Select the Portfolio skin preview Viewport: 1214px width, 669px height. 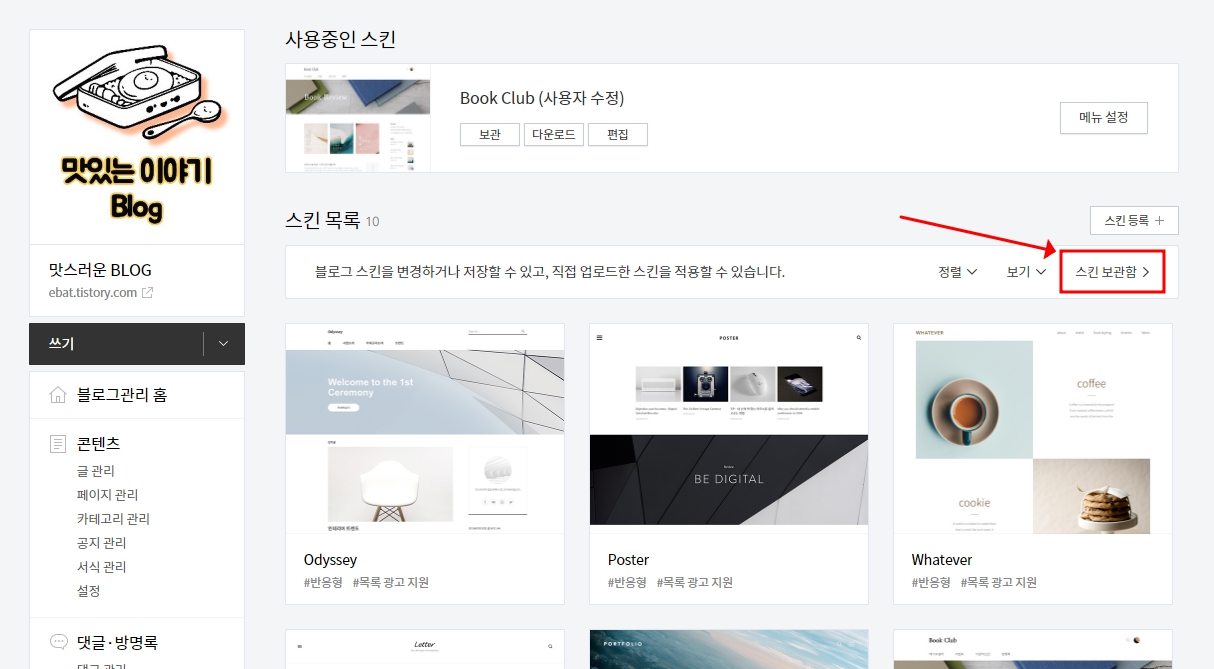[x=729, y=649]
